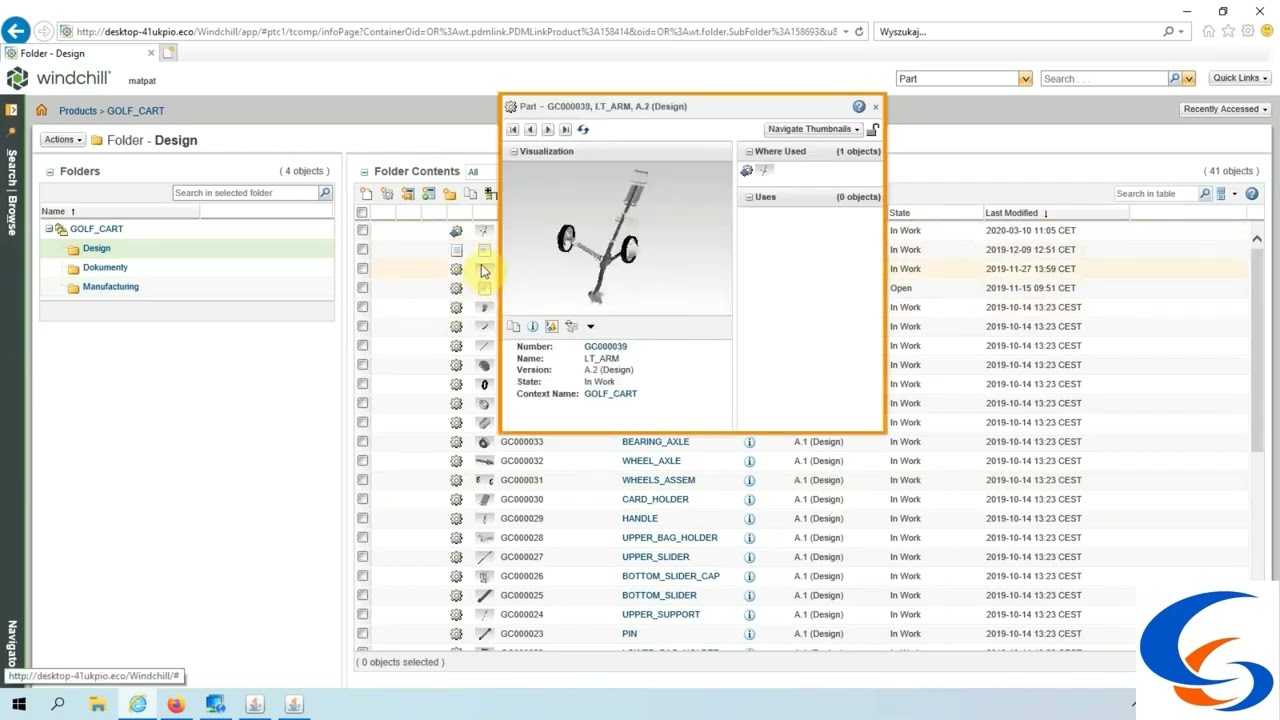1280x720 pixels.
Task: Open the Folder Contents table help icon
Action: pyautogui.click(x=1252, y=194)
